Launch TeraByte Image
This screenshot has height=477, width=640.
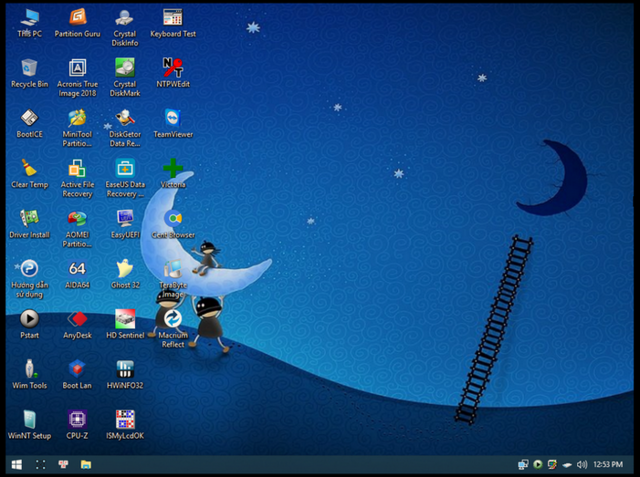(x=173, y=279)
